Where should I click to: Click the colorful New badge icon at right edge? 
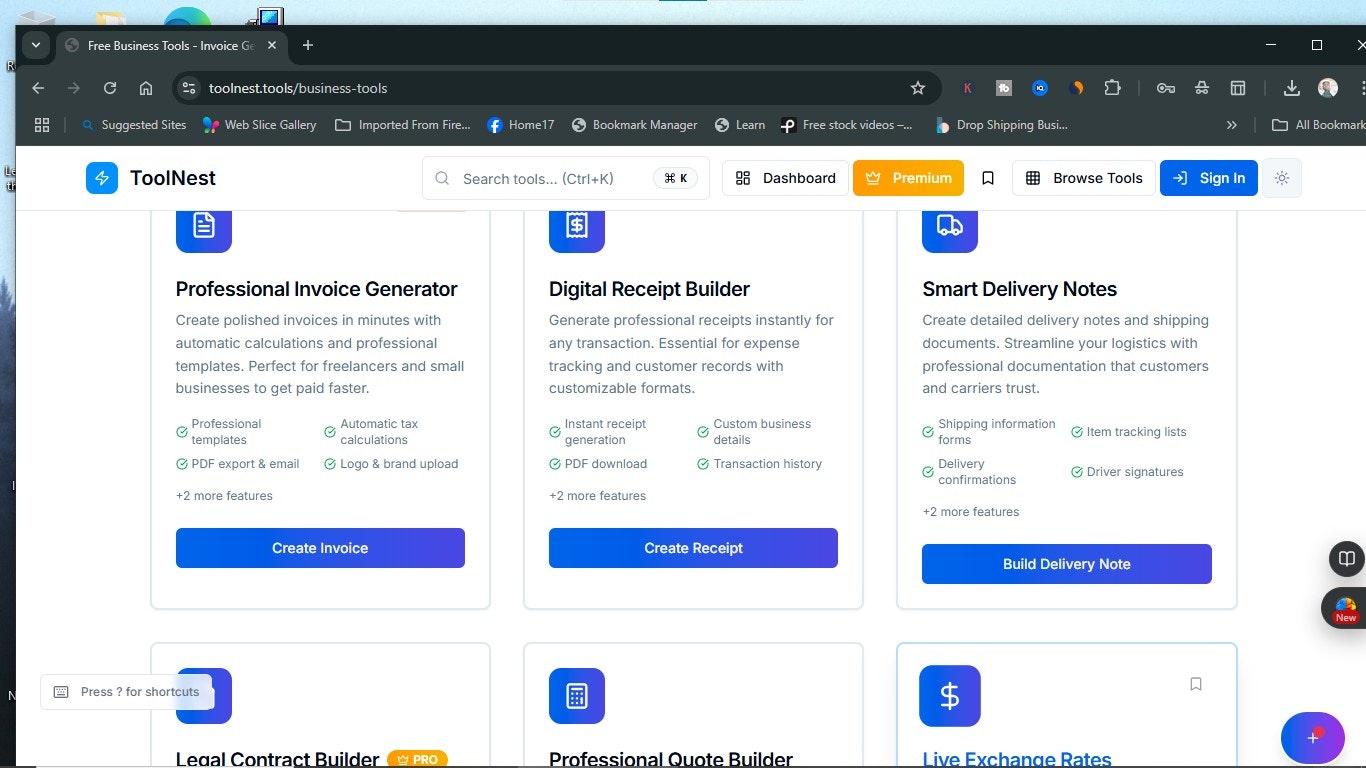coord(1345,608)
